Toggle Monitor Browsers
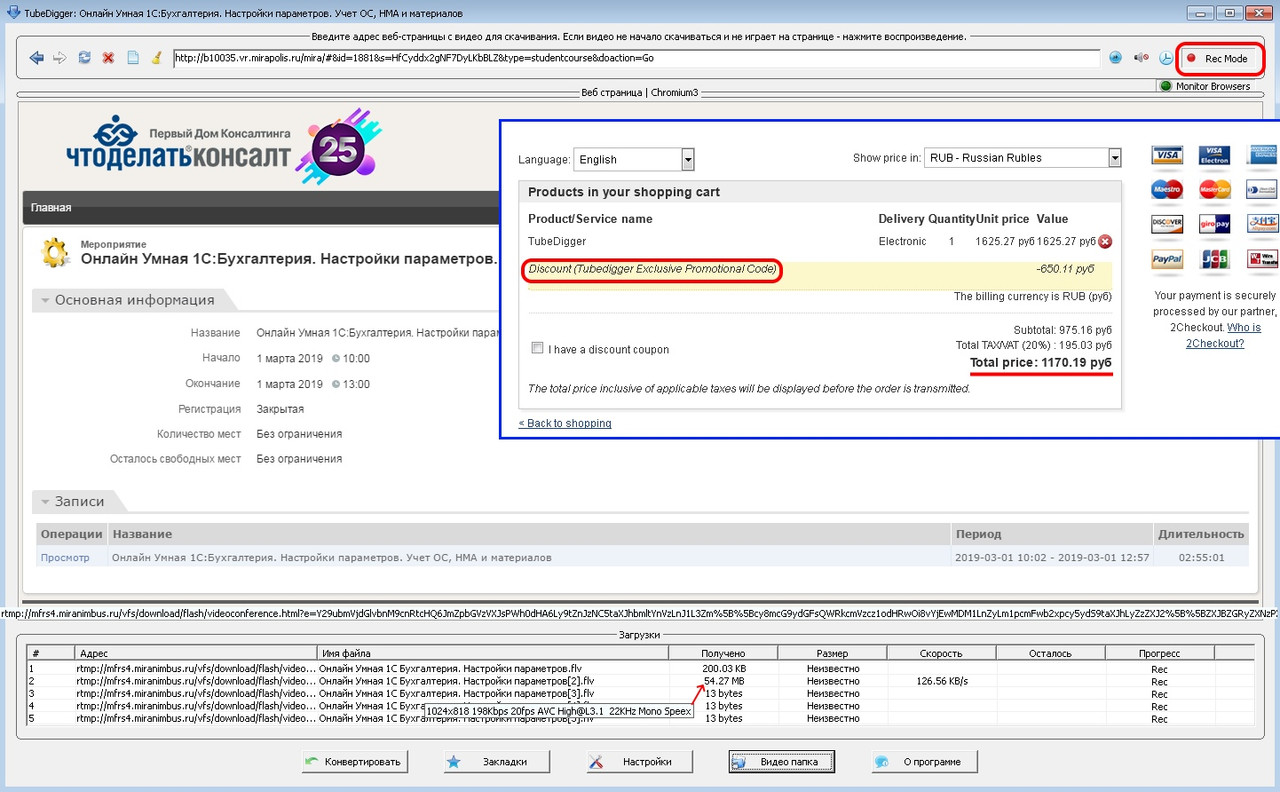Image resolution: width=1280 pixels, height=792 pixels. 1205,86
